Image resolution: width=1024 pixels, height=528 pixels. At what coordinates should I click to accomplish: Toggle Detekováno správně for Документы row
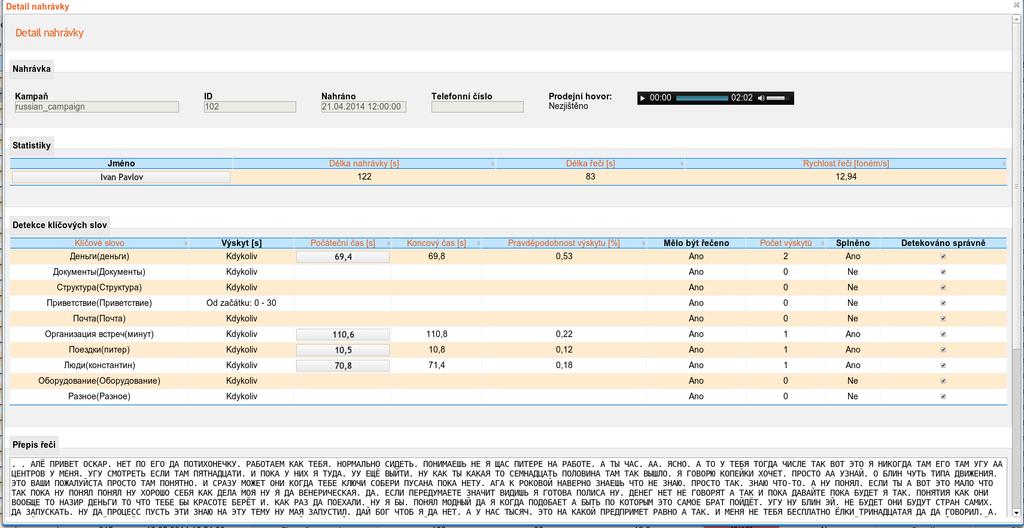coord(943,272)
